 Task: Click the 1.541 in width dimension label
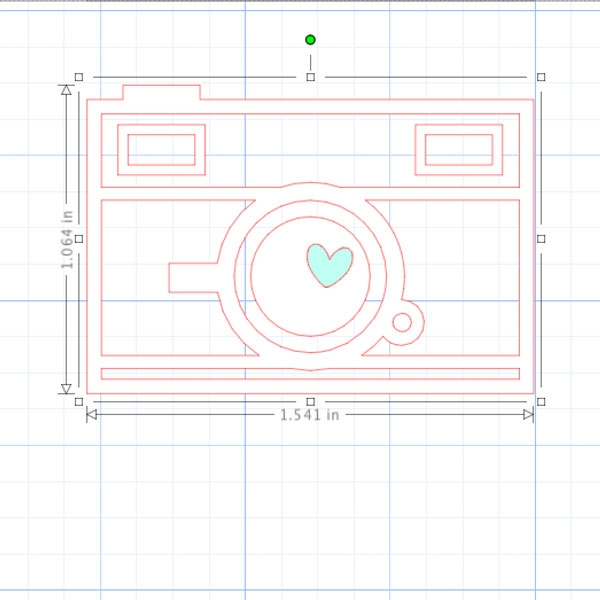coord(310,415)
